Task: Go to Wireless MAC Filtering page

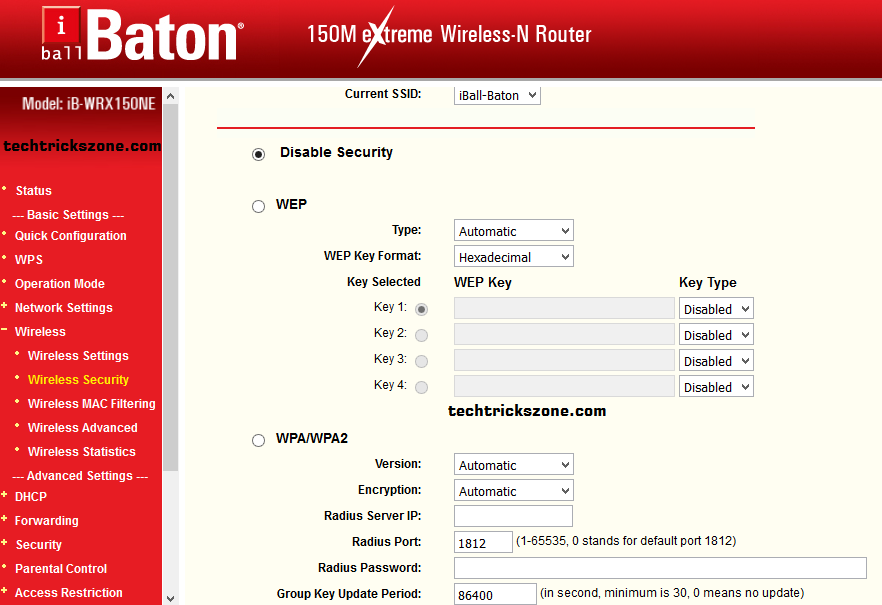Action: click(91, 404)
